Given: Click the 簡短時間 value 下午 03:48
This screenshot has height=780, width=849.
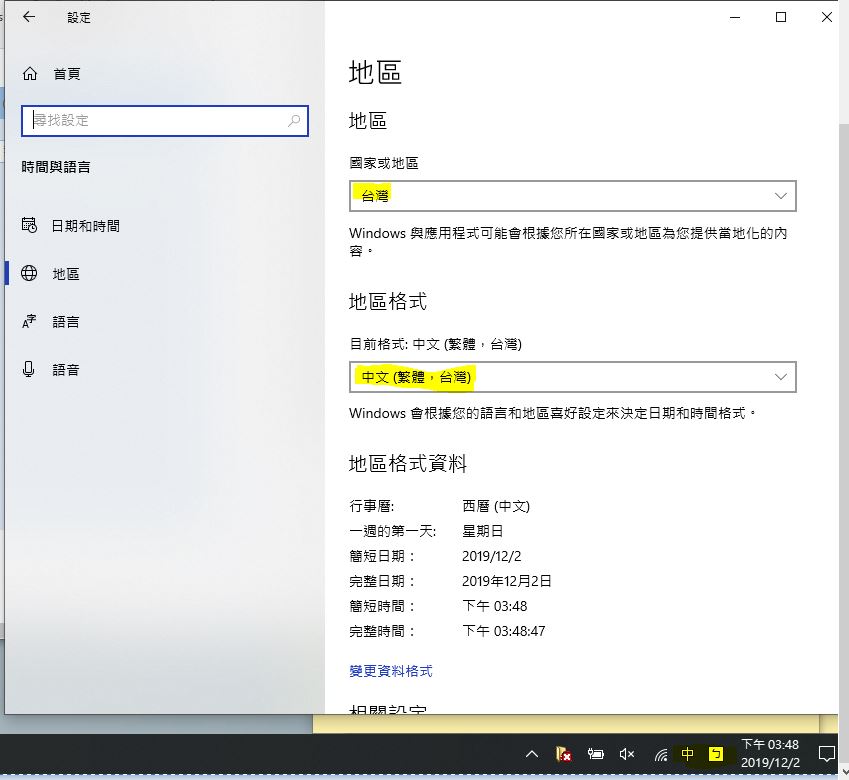Looking at the screenshot, I should 494,606.
